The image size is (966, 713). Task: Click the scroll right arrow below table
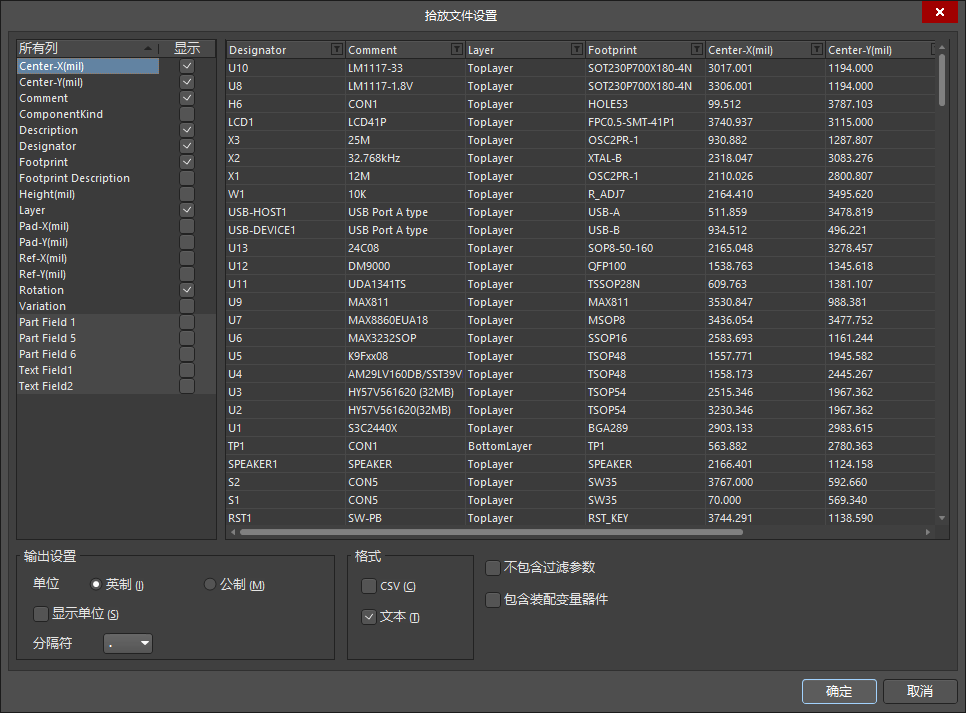click(x=928, y=532)
